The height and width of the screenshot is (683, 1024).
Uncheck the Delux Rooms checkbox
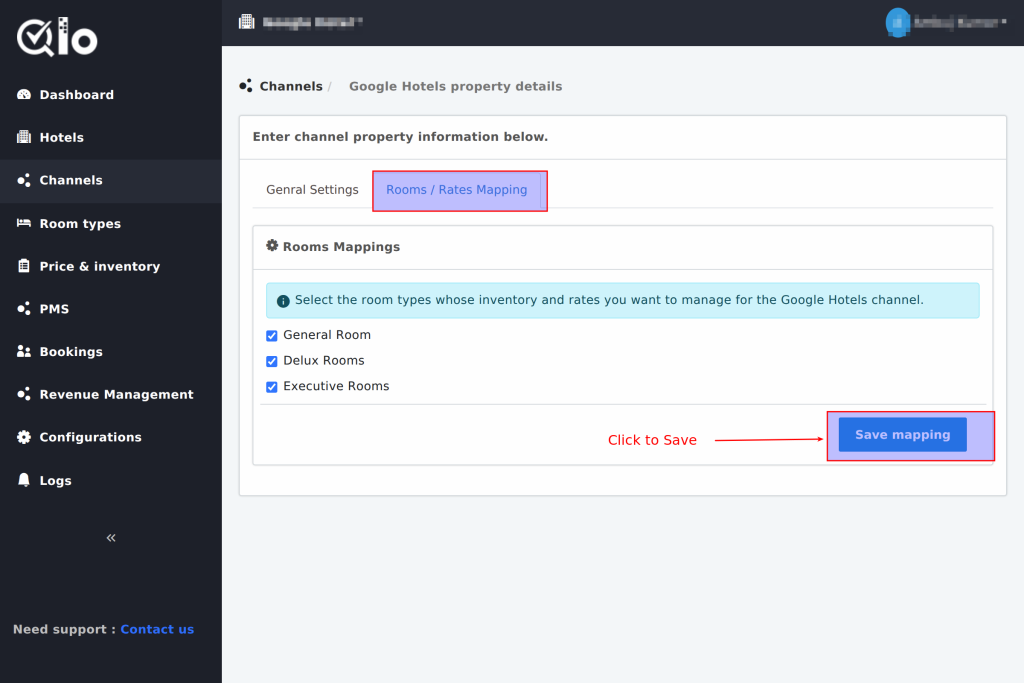(272, 361)
